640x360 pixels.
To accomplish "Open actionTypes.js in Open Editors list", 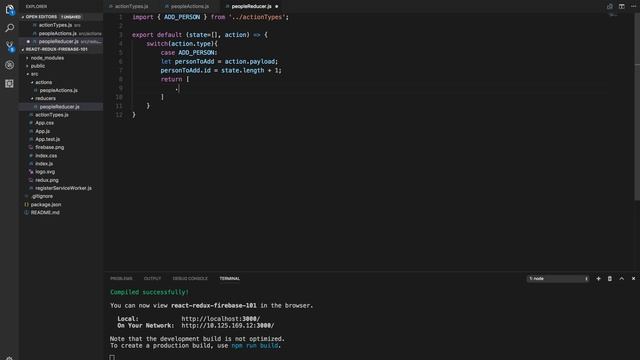I will point(60,25).
